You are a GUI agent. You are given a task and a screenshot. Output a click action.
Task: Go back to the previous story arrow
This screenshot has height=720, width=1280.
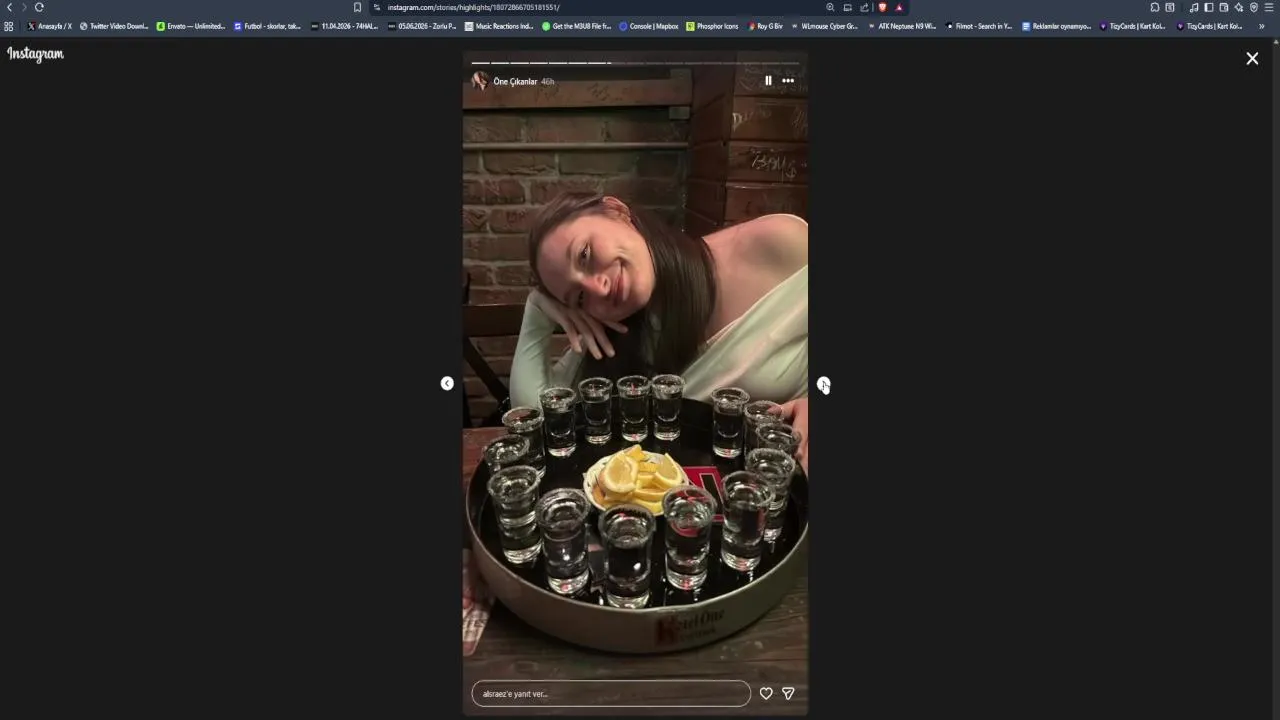pyautogui.click(x=447, y=383)
